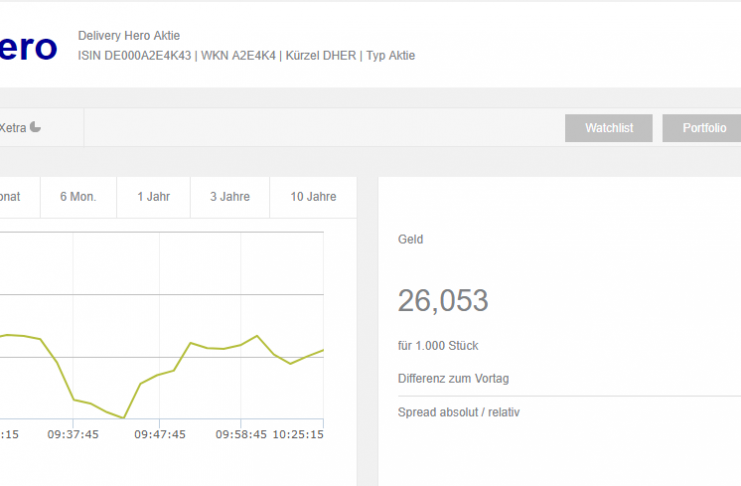Viewport: 741px width, 486px height.
Task: Click the 09:58:45 time axis label
Action: (241, 434)
